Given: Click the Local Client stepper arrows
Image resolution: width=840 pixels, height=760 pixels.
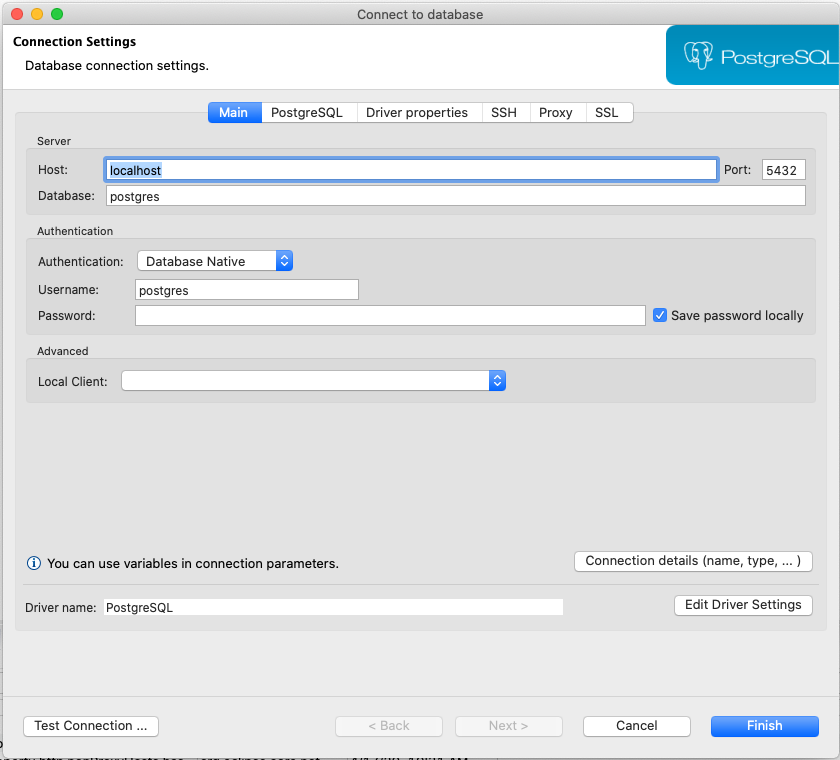Looking at the screenshot, I should (497, 380).
